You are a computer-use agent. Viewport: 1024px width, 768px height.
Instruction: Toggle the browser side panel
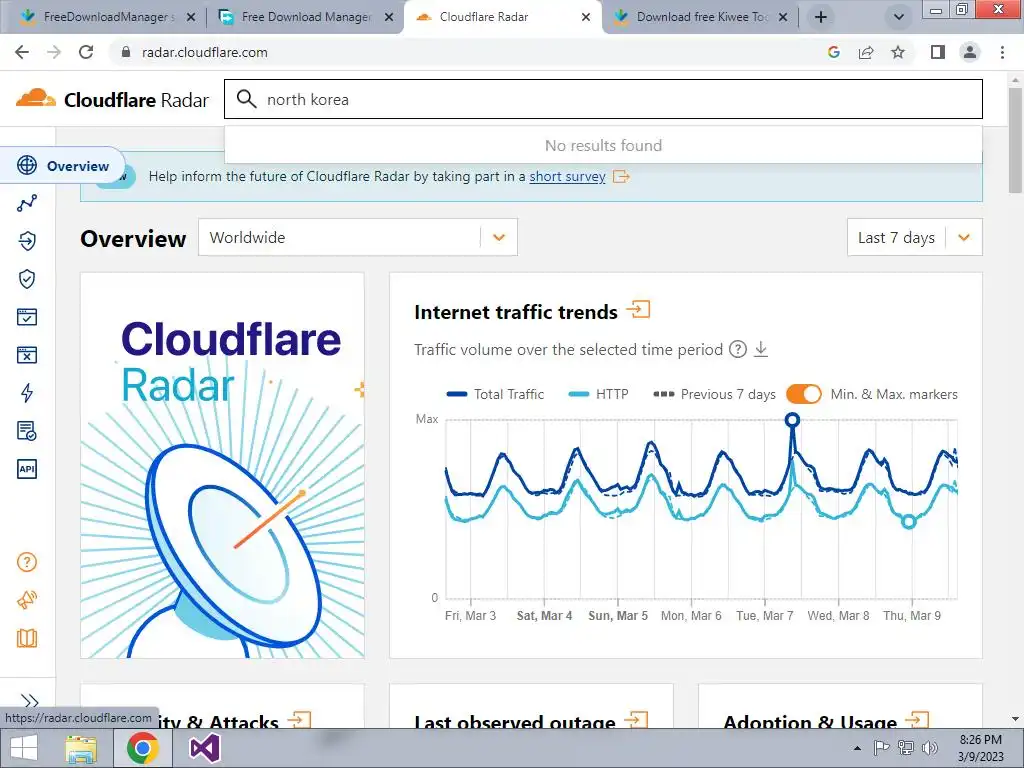938,52
